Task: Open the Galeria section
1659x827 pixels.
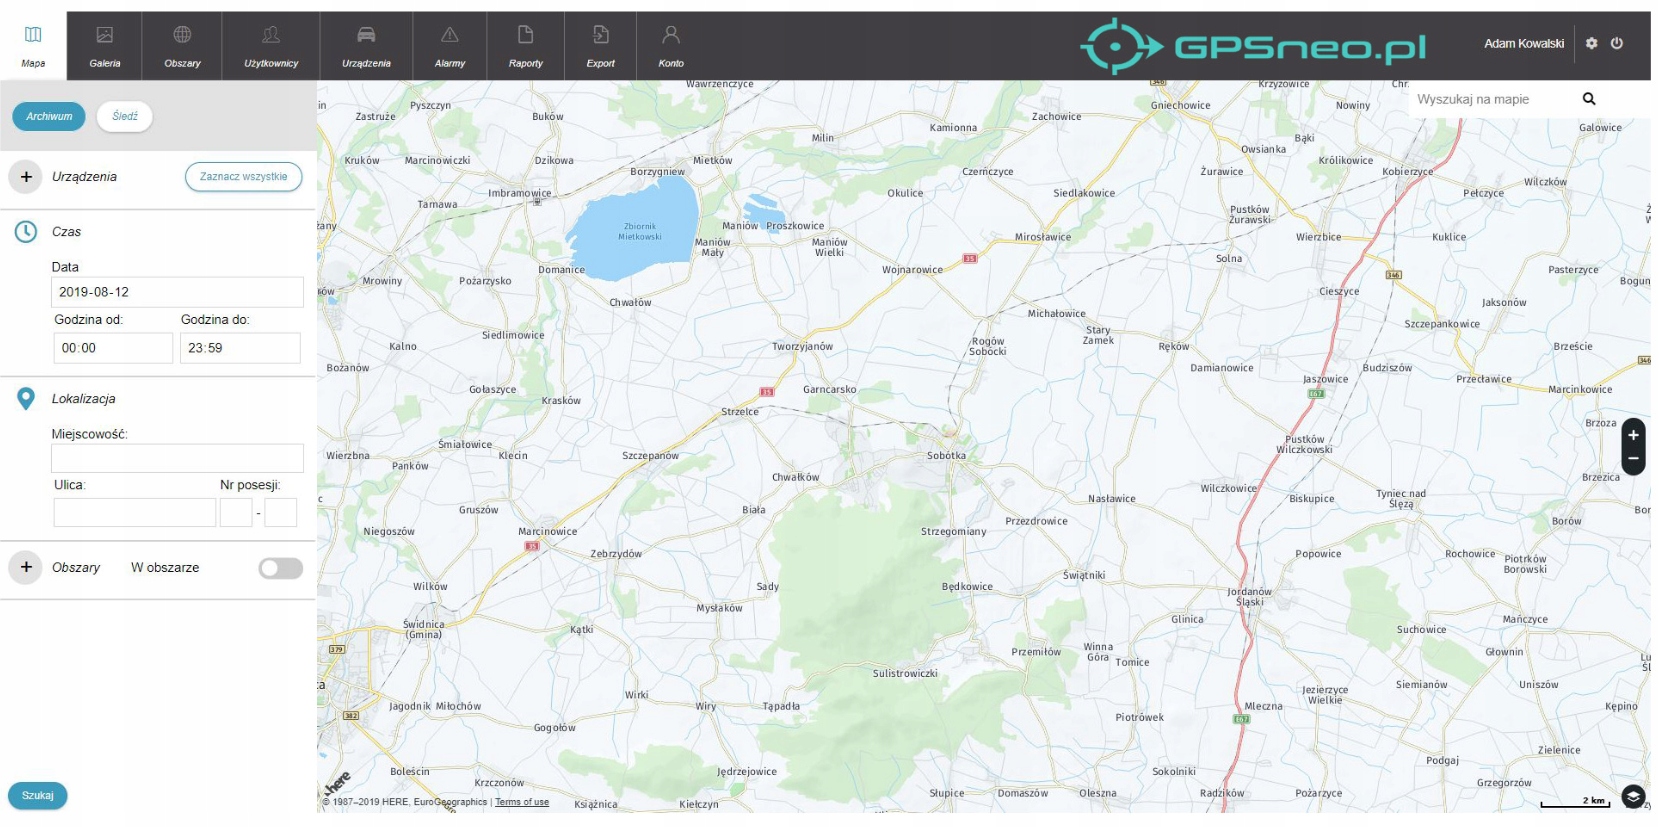Action: pos(104,46)
